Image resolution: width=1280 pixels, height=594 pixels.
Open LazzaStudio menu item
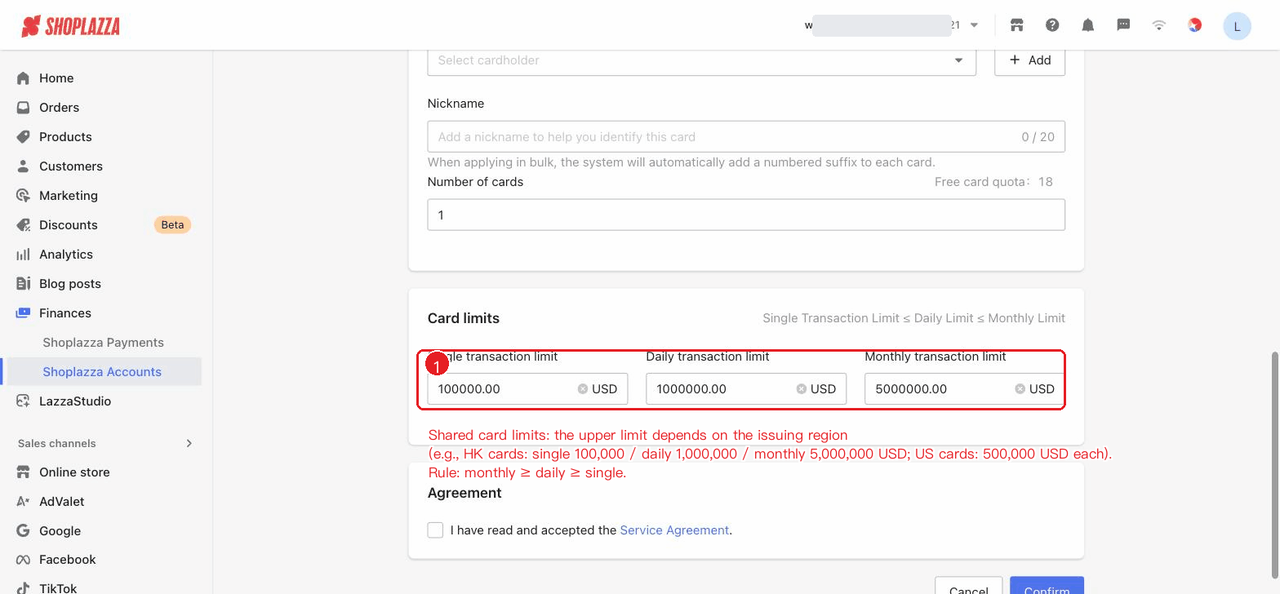75,401
